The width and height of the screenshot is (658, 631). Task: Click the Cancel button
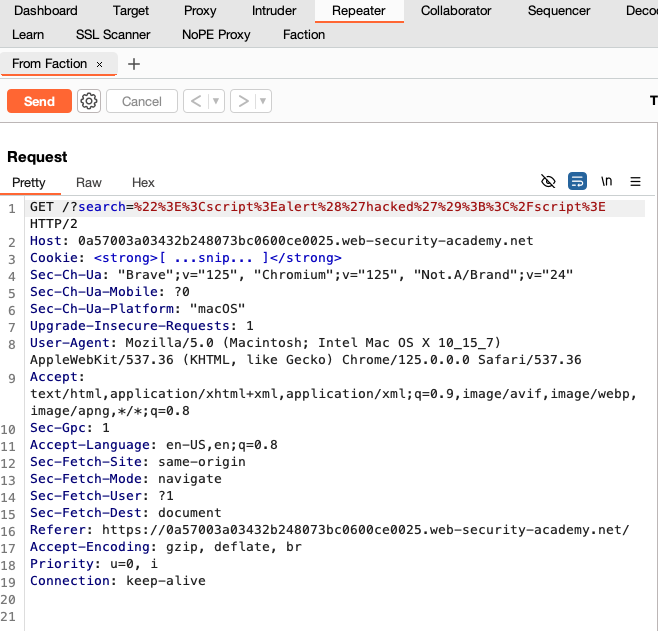tap(142, 101)
